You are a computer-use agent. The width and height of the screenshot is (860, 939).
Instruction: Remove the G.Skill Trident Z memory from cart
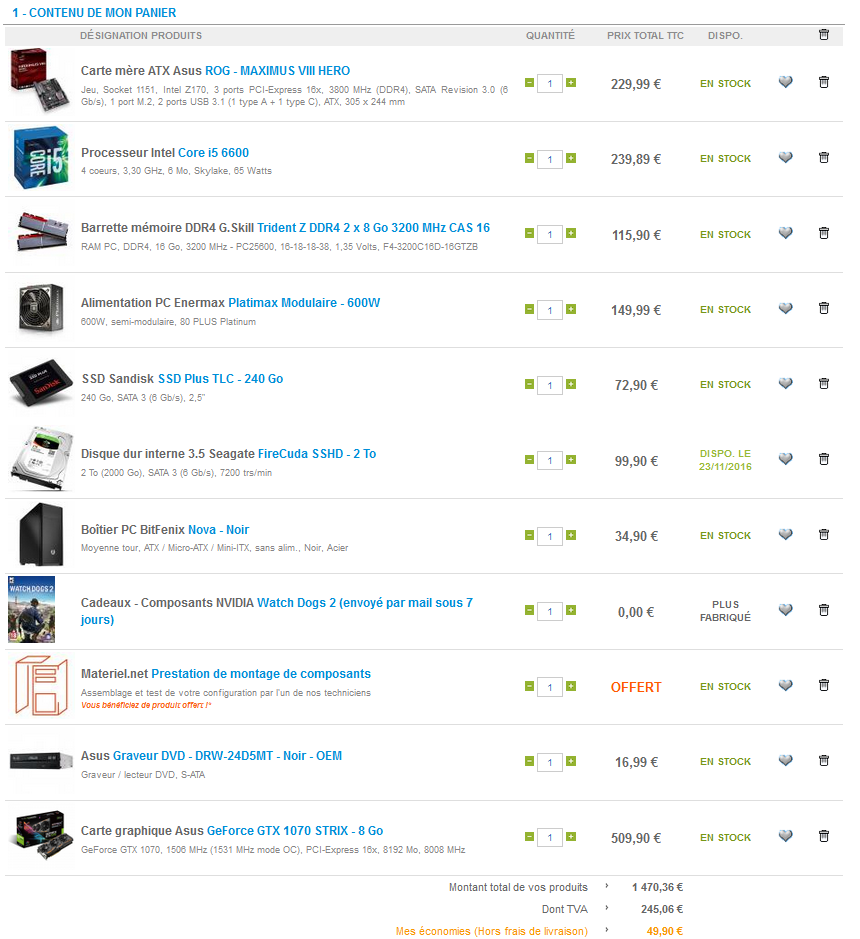tap(823, 233)
